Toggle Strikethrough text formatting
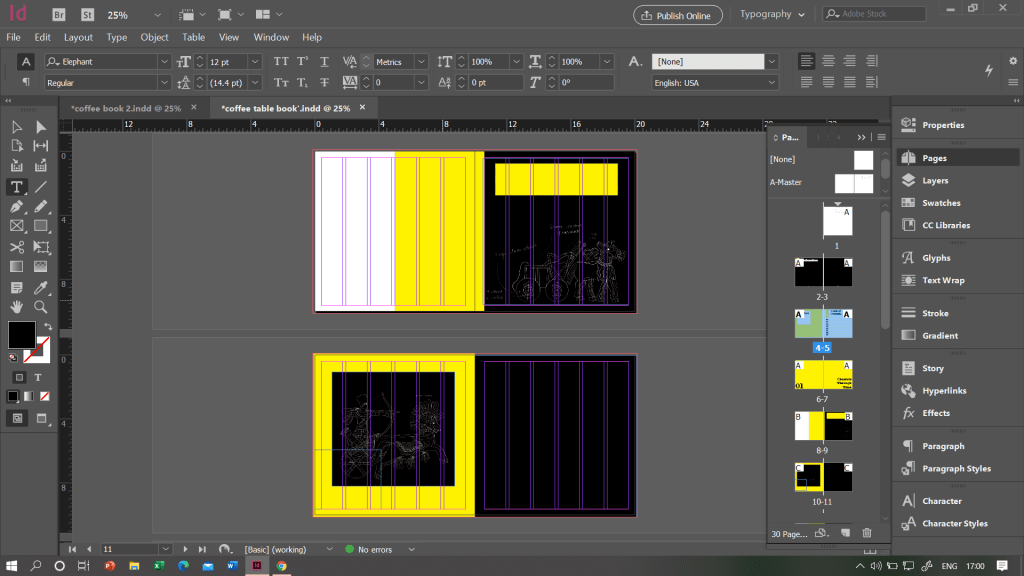The width and height of the screenshot is (1024, 576). coord(325,83)
